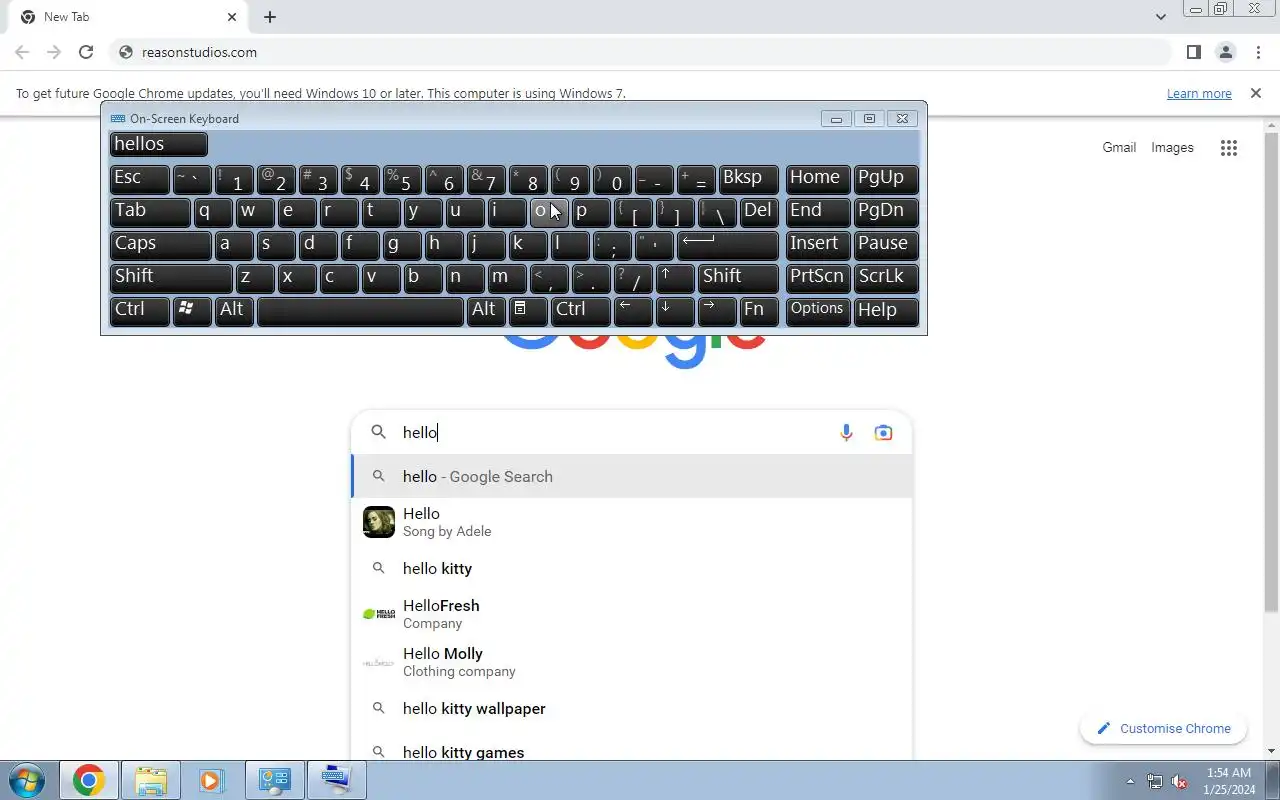Click the Insert key on the on-screen keyboard
The height and width of the screenshot is (800, 1280).
pos(817,244)
